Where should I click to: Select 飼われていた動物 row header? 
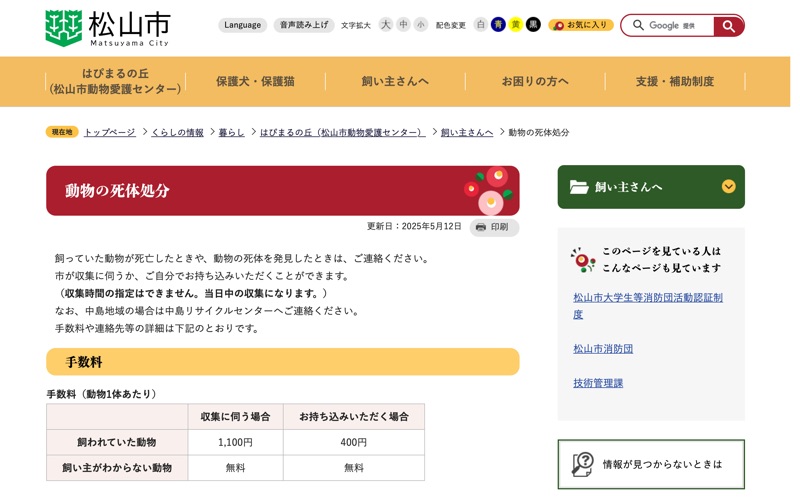[117, 442]
